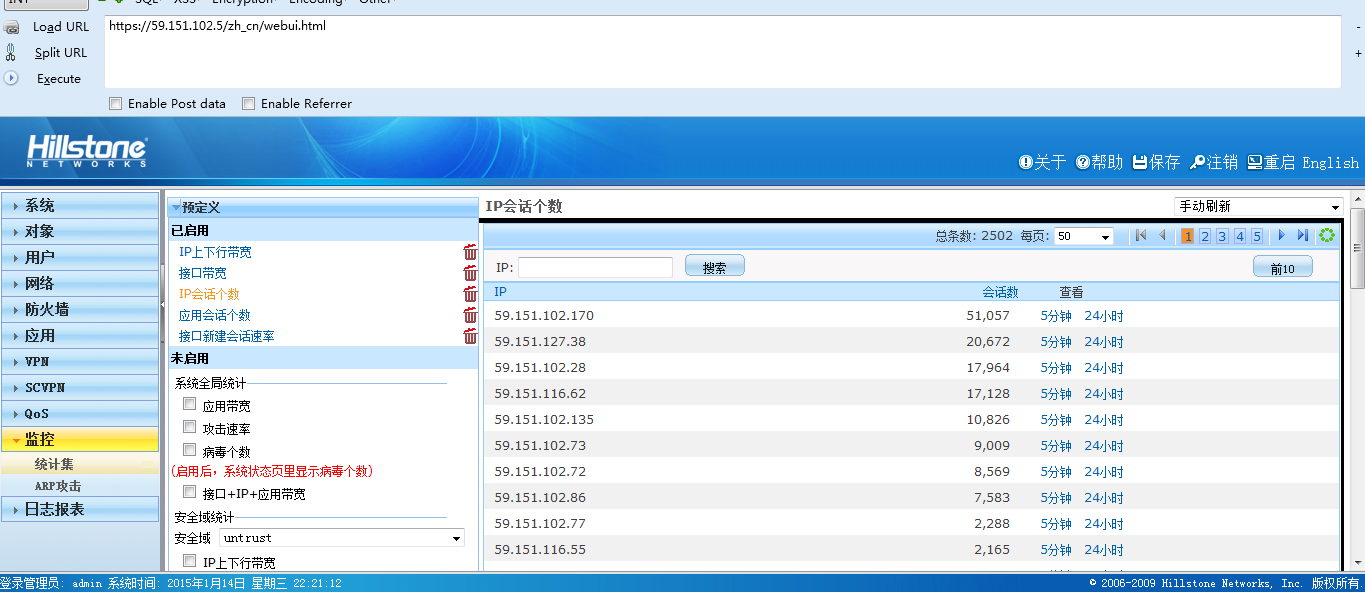The image size is (1365, 592).
Task: Check the 接口+IP+应用带宽 checkbox
Action: pyautogui.click(x=189, y=492)
